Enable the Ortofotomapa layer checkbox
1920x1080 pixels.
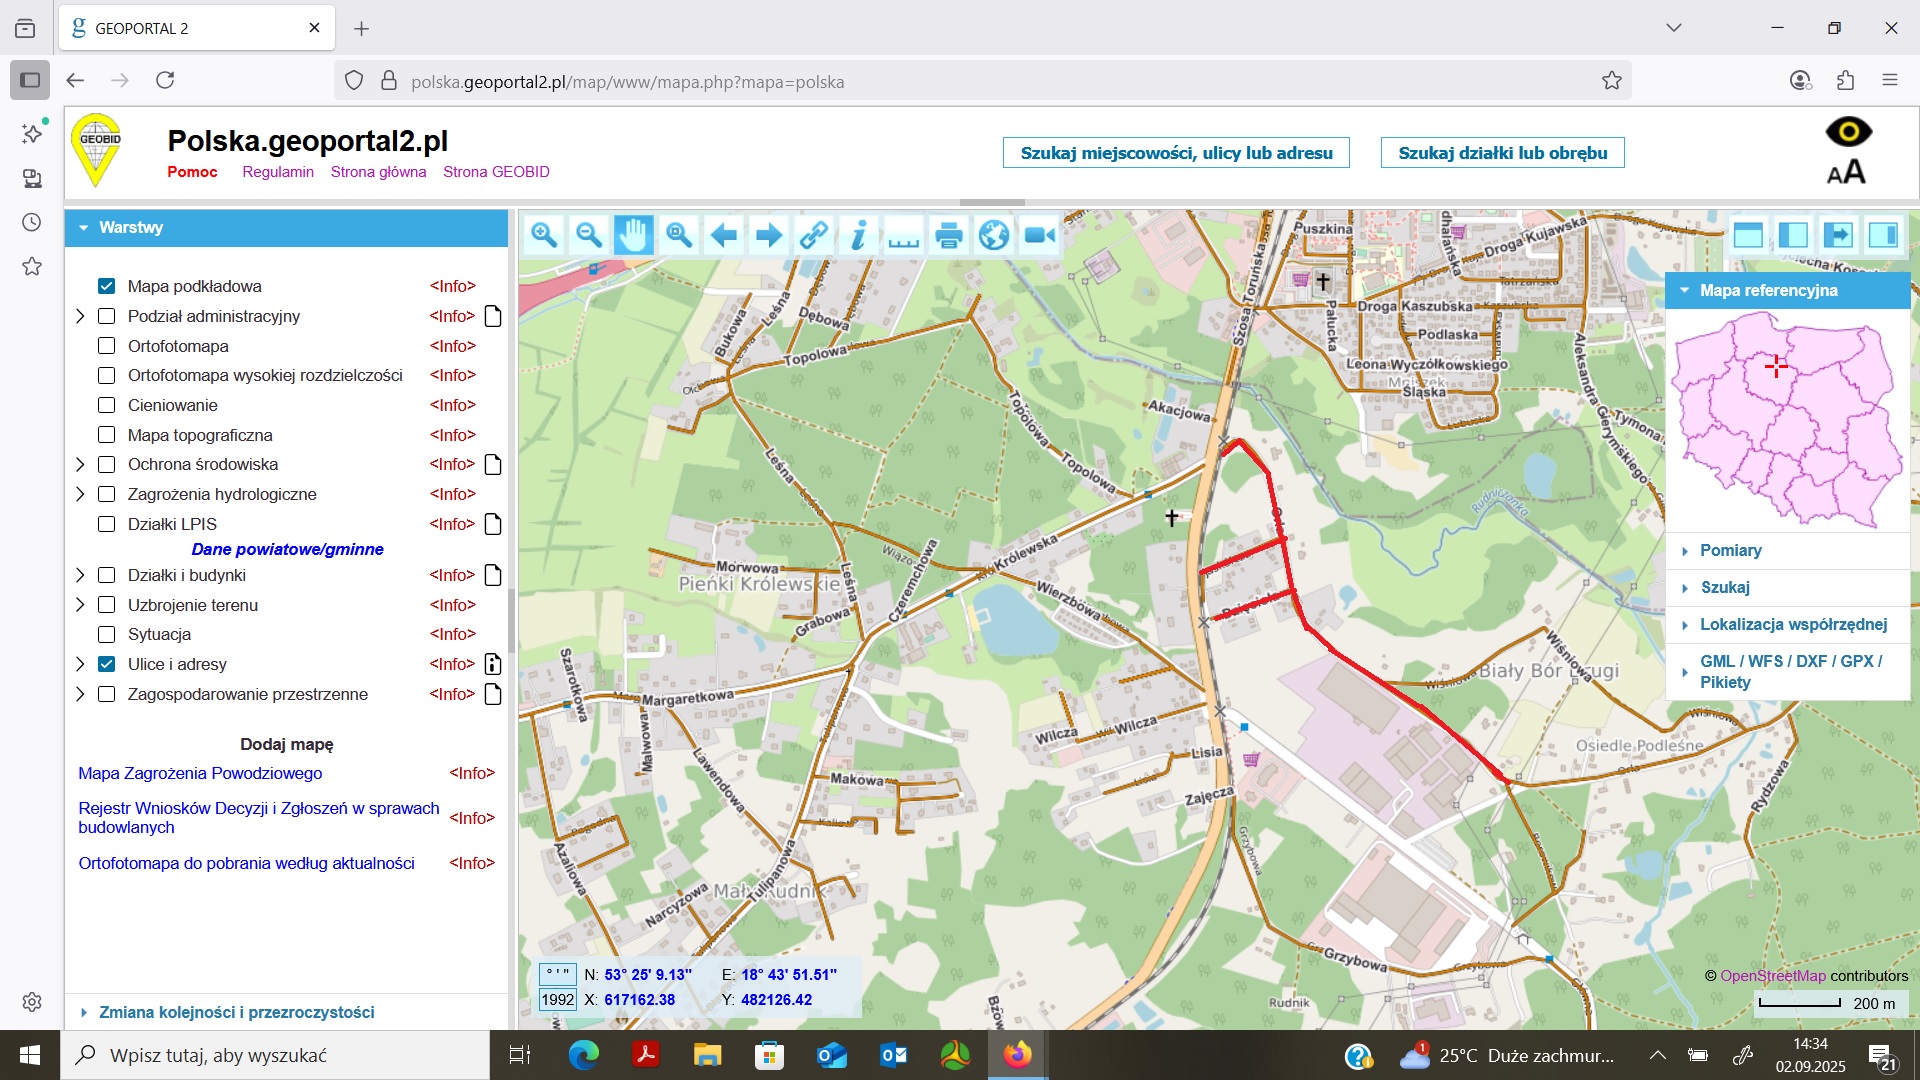(x=106, y=346)
